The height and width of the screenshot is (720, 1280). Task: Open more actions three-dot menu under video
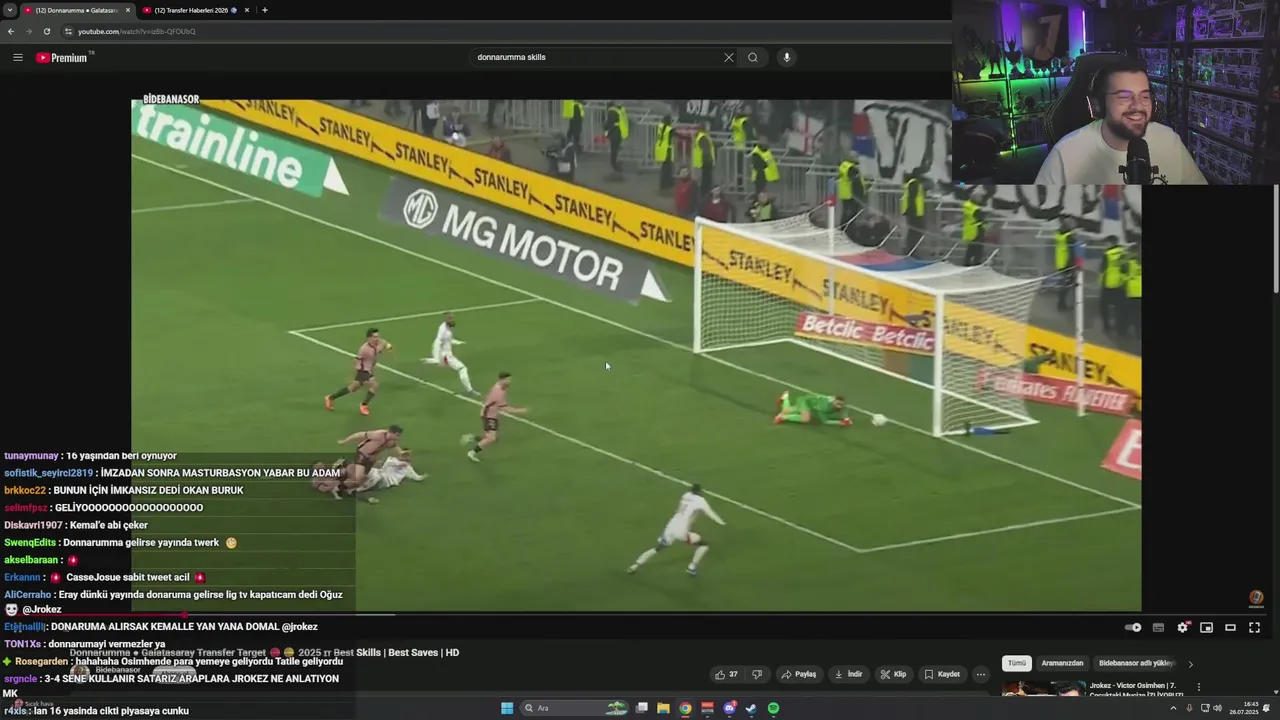coord(981,674)
